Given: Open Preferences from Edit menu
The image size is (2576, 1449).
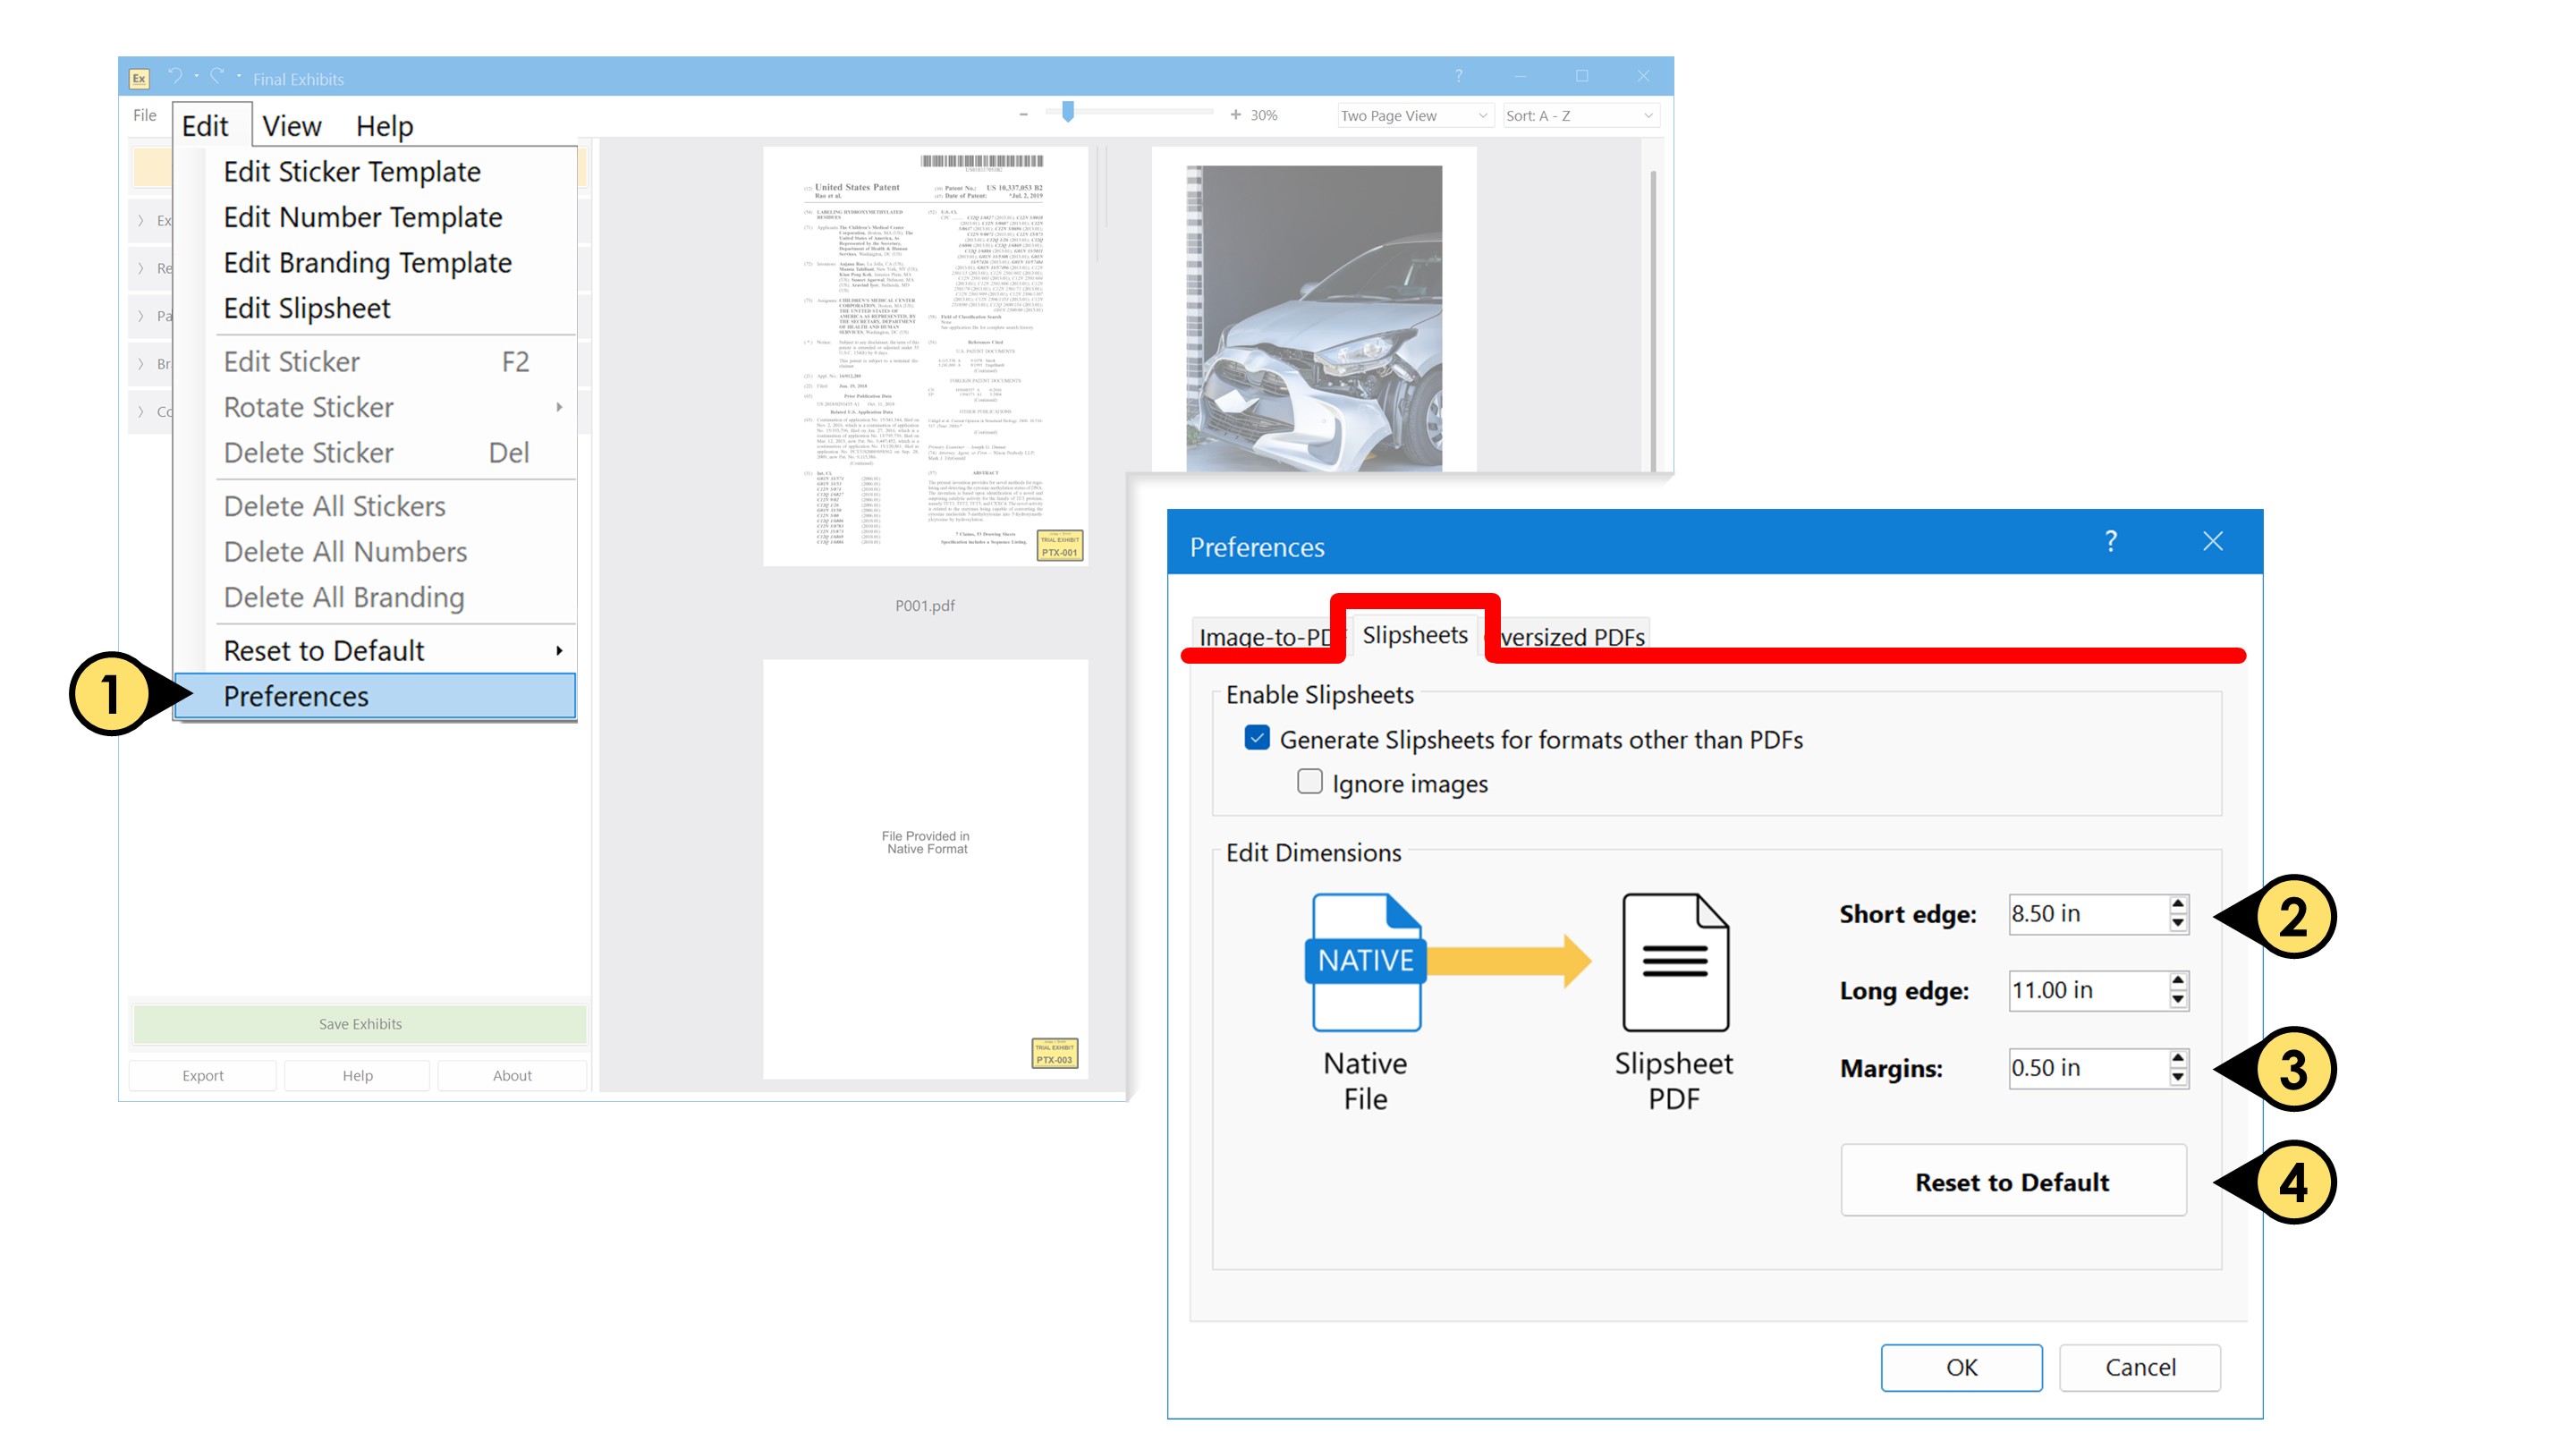Looking at the screenshot, I should pyautogui.click(x=375, y=696).
